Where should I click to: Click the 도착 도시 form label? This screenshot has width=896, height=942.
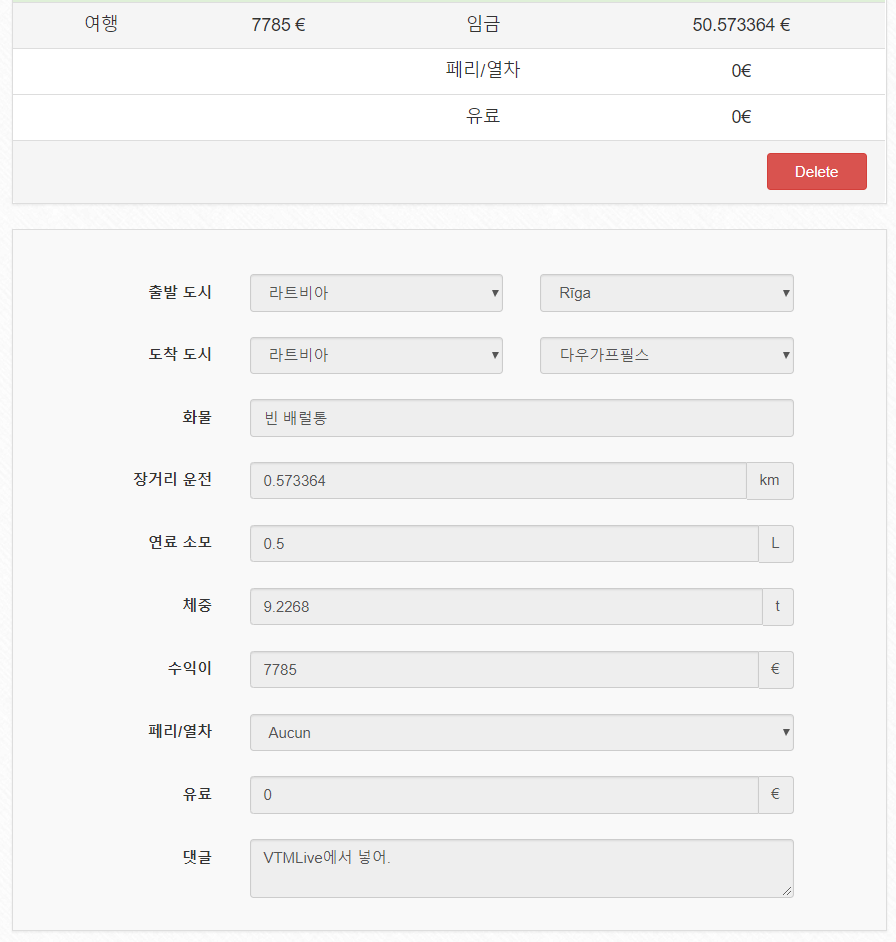[180, 354]
